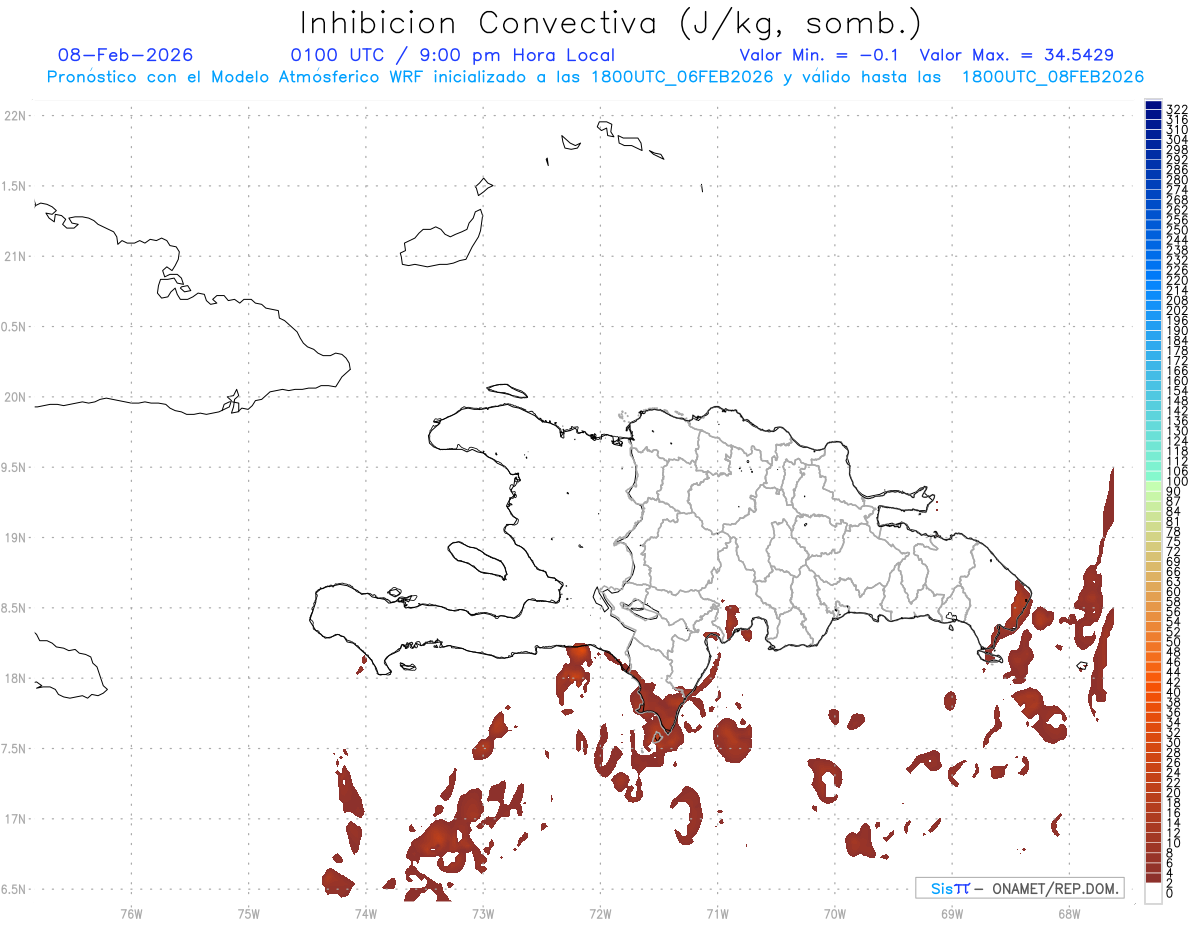Click the '0' colorbar value label

point(1169,891)
